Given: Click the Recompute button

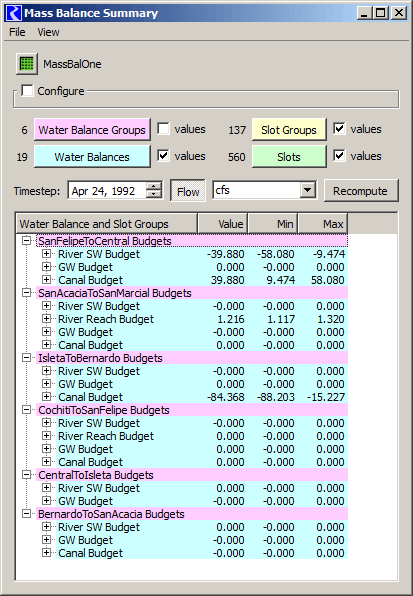Looking at the screenshot, I should click(x=361, y=191).
